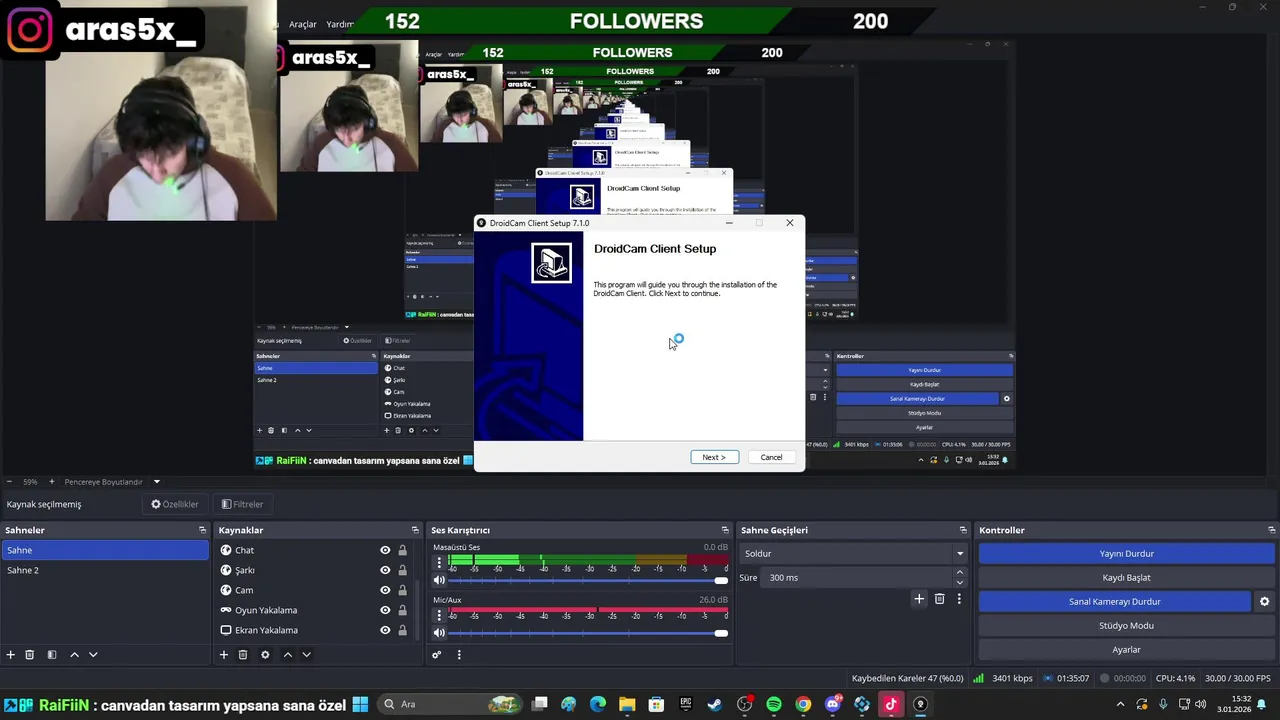Hide the Oyun Yakalama source

coord(385,610)
